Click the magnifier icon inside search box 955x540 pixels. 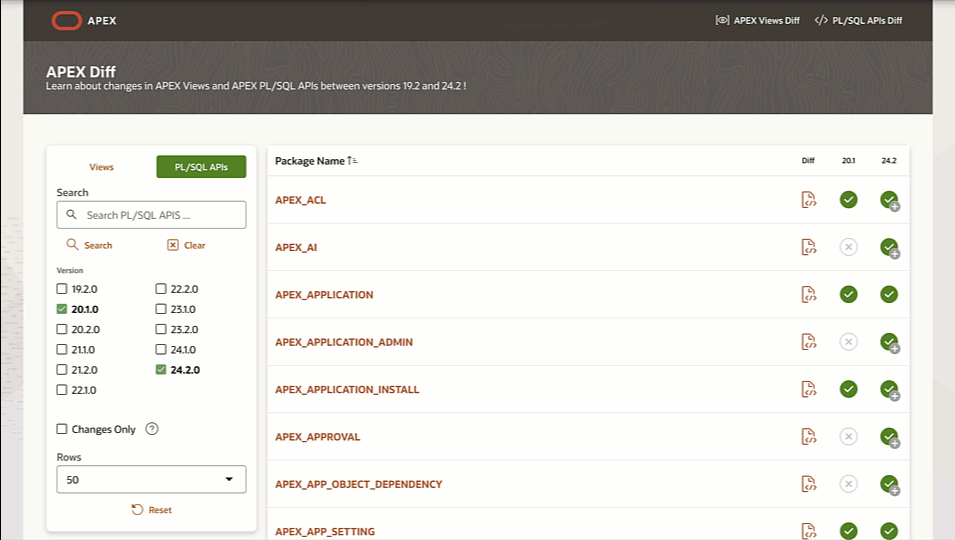click(71, 215)
